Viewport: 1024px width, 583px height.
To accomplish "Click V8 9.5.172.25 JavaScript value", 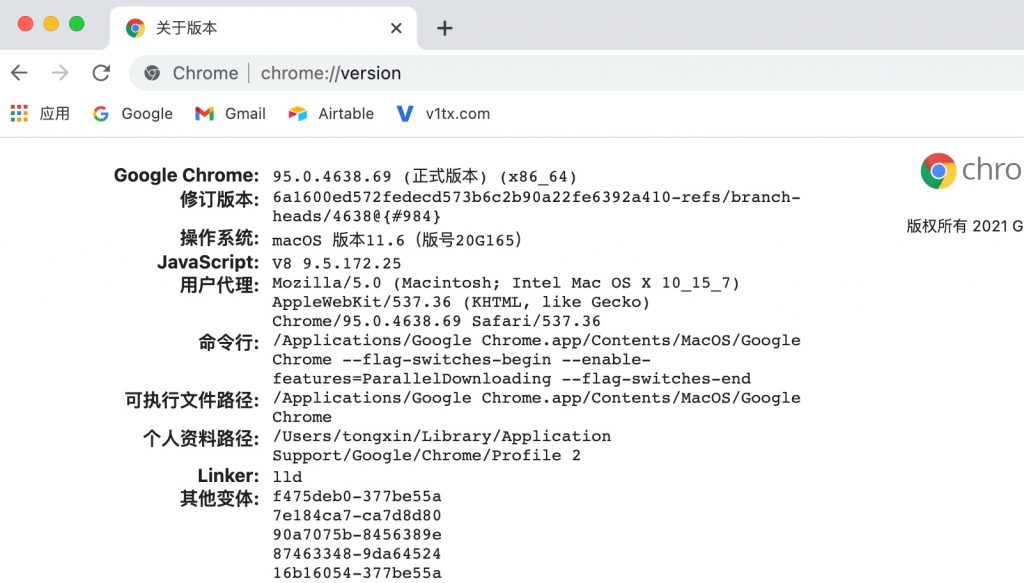I will point(337,264).
